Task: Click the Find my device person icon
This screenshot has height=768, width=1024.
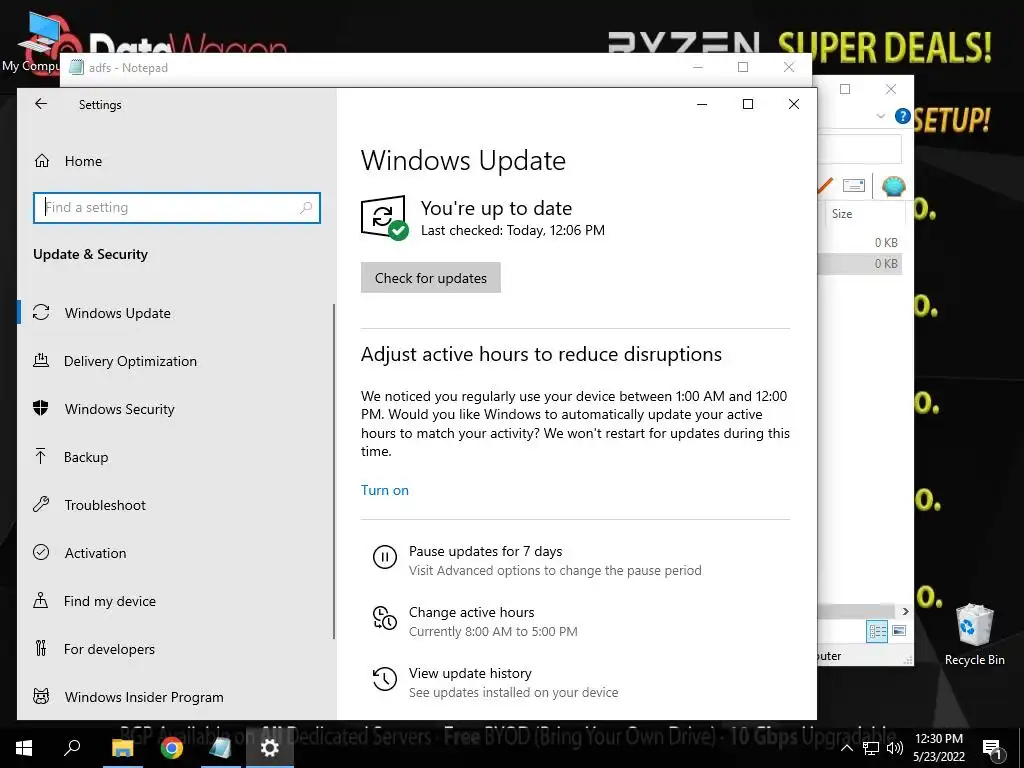Action: (40, 600)
